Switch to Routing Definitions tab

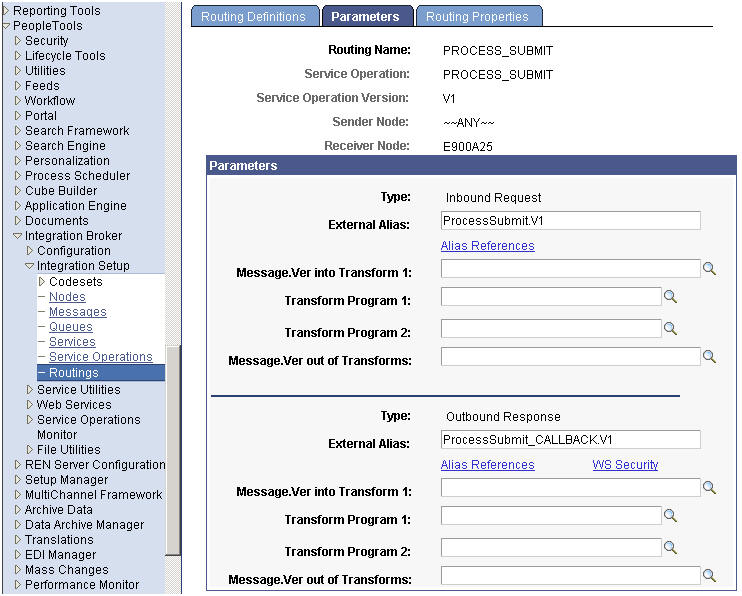pos(255,17)
